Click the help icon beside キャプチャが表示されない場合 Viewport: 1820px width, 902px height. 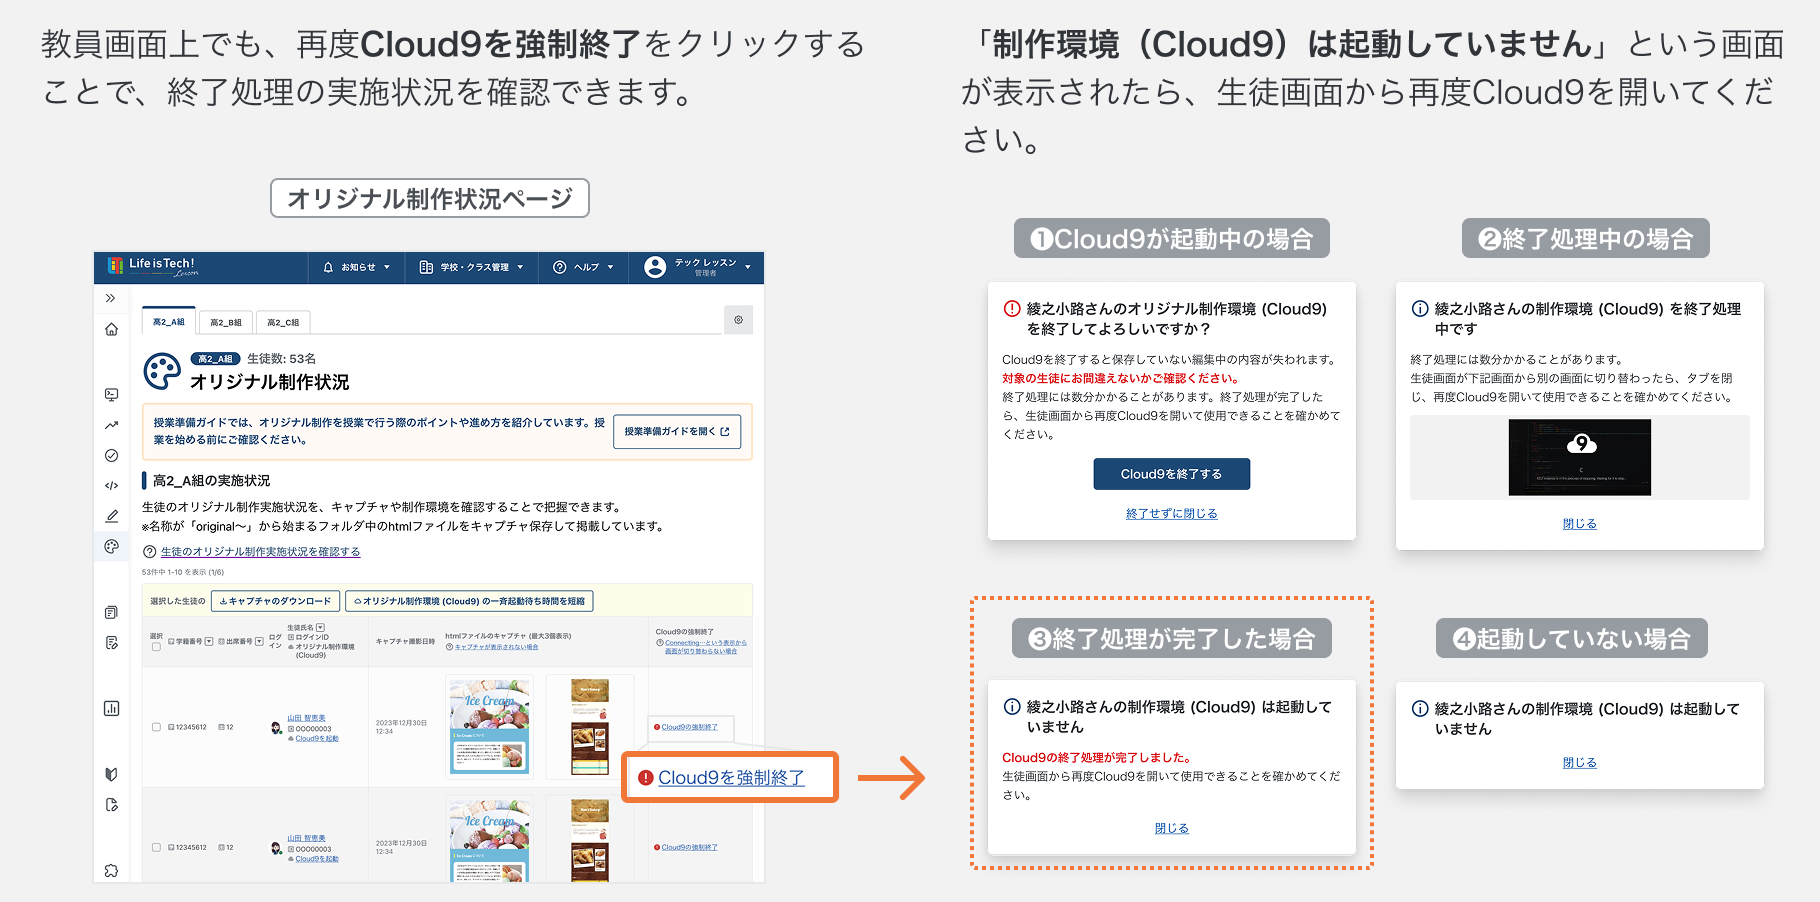click(449, 647)
